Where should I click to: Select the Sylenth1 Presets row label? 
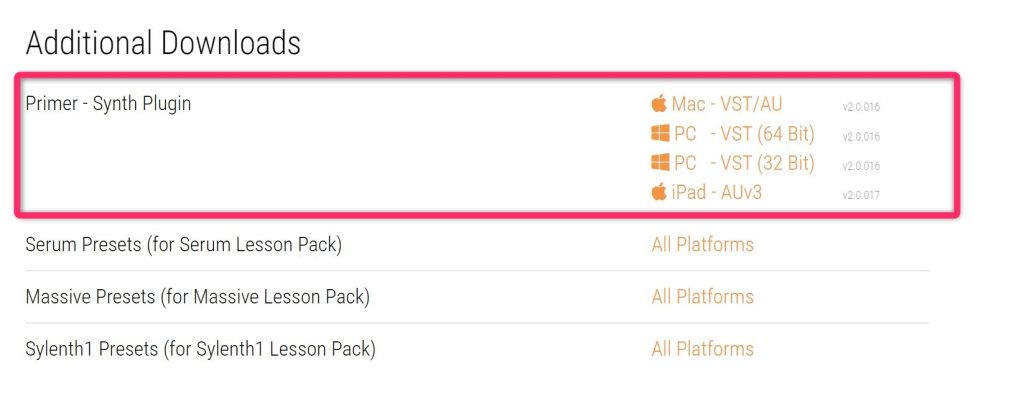click(x=200, y=349)
